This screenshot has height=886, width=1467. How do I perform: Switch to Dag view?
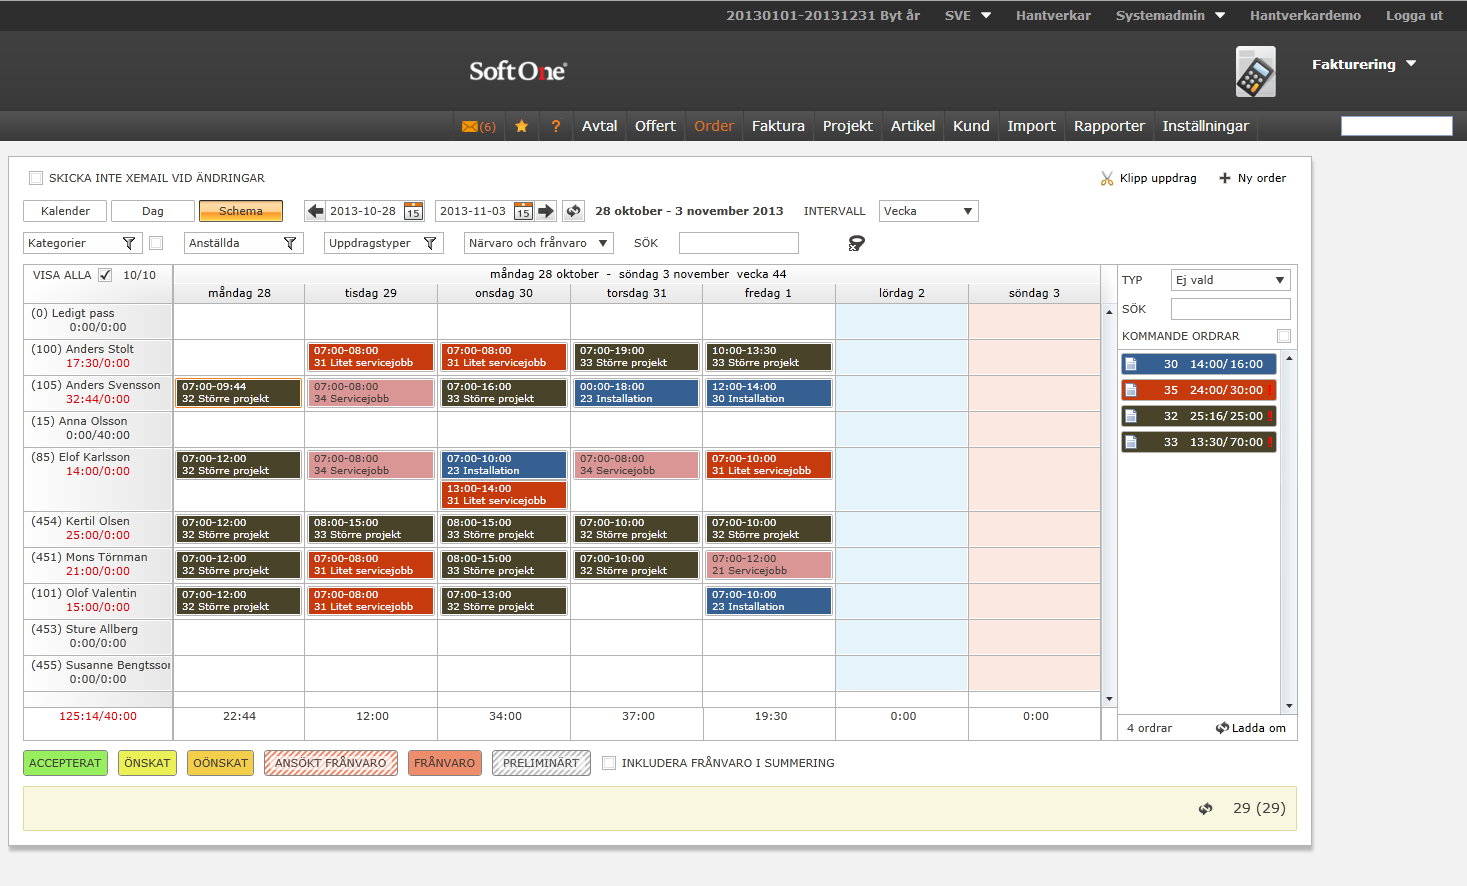click(x=153, y=211)
